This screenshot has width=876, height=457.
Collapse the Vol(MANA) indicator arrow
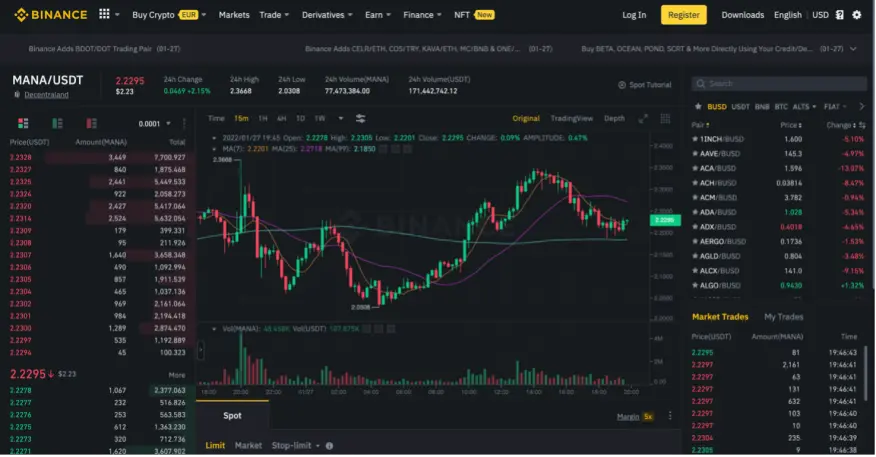pyautogui.click(x=214, y=329)
